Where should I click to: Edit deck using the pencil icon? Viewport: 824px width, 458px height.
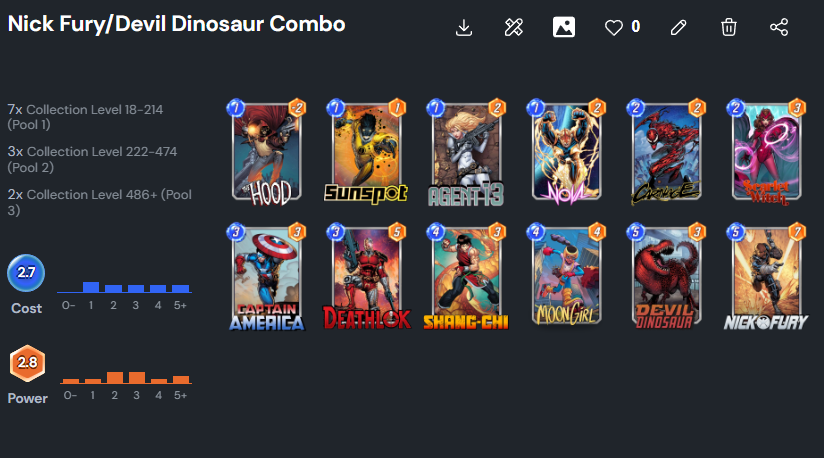click(x=678, y=27)
